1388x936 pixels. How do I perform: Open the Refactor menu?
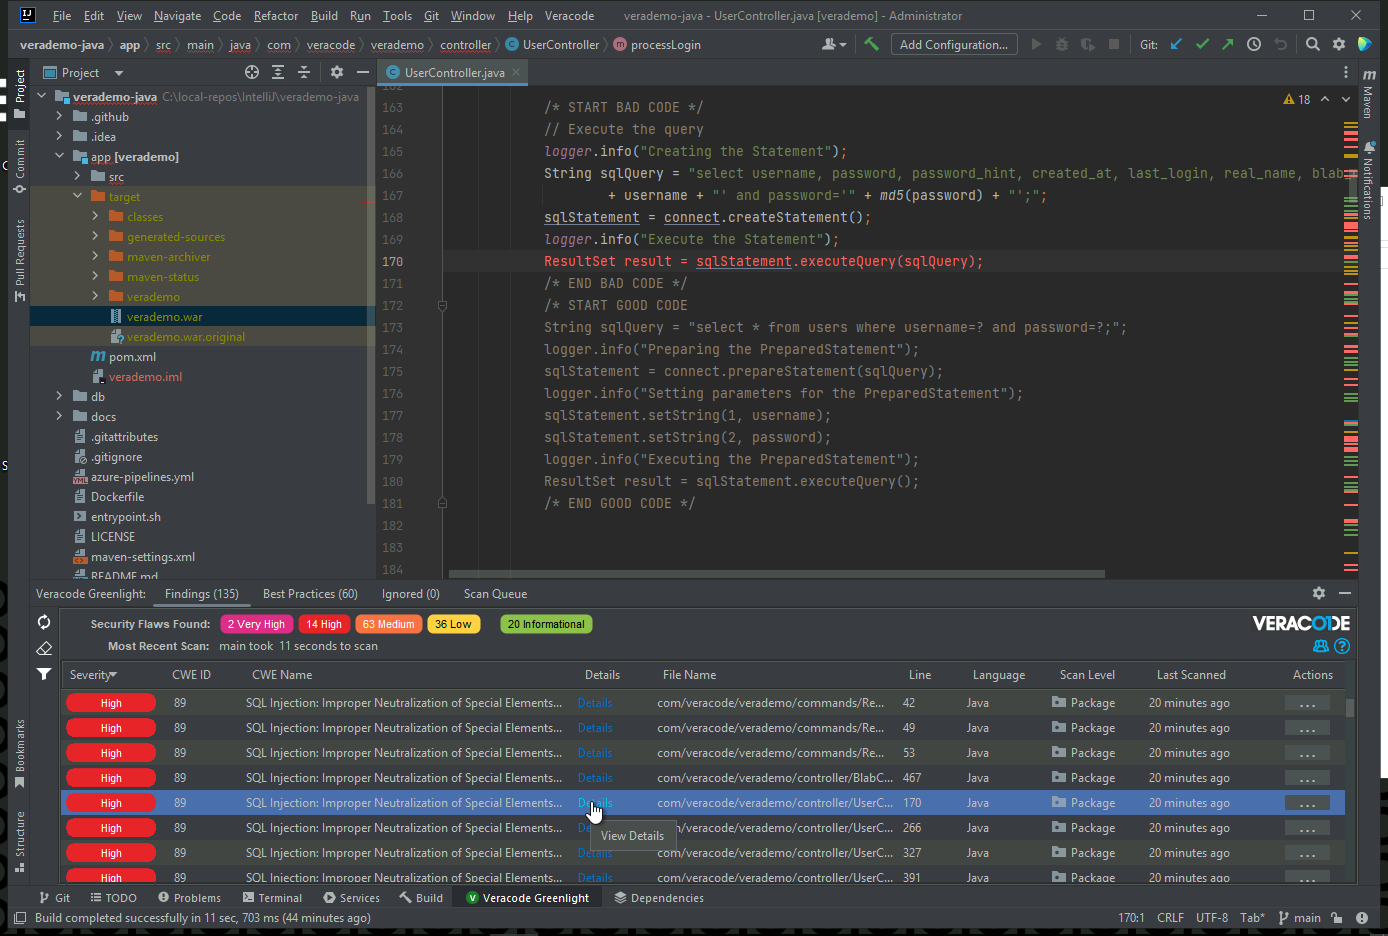pos(276,15)
